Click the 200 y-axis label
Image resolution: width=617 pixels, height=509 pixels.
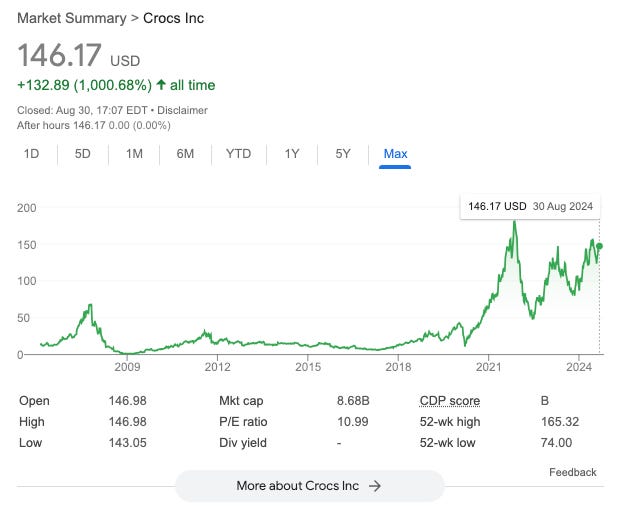pyautogui.click(x=26, y=208)
